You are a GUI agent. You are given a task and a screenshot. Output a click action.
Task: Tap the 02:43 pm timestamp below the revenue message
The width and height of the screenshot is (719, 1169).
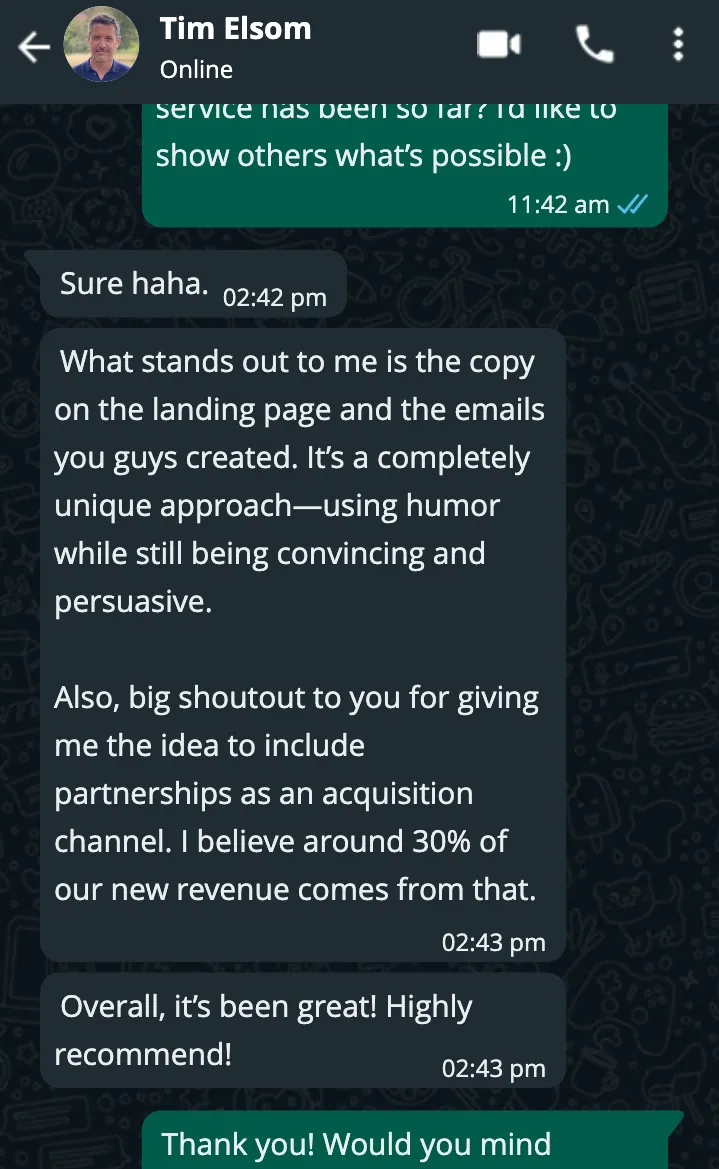tap(494, 942)
